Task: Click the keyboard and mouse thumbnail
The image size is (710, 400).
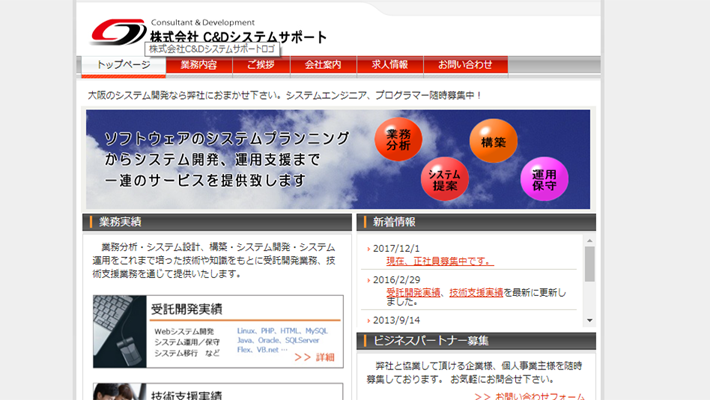Action: pos(120,332)
